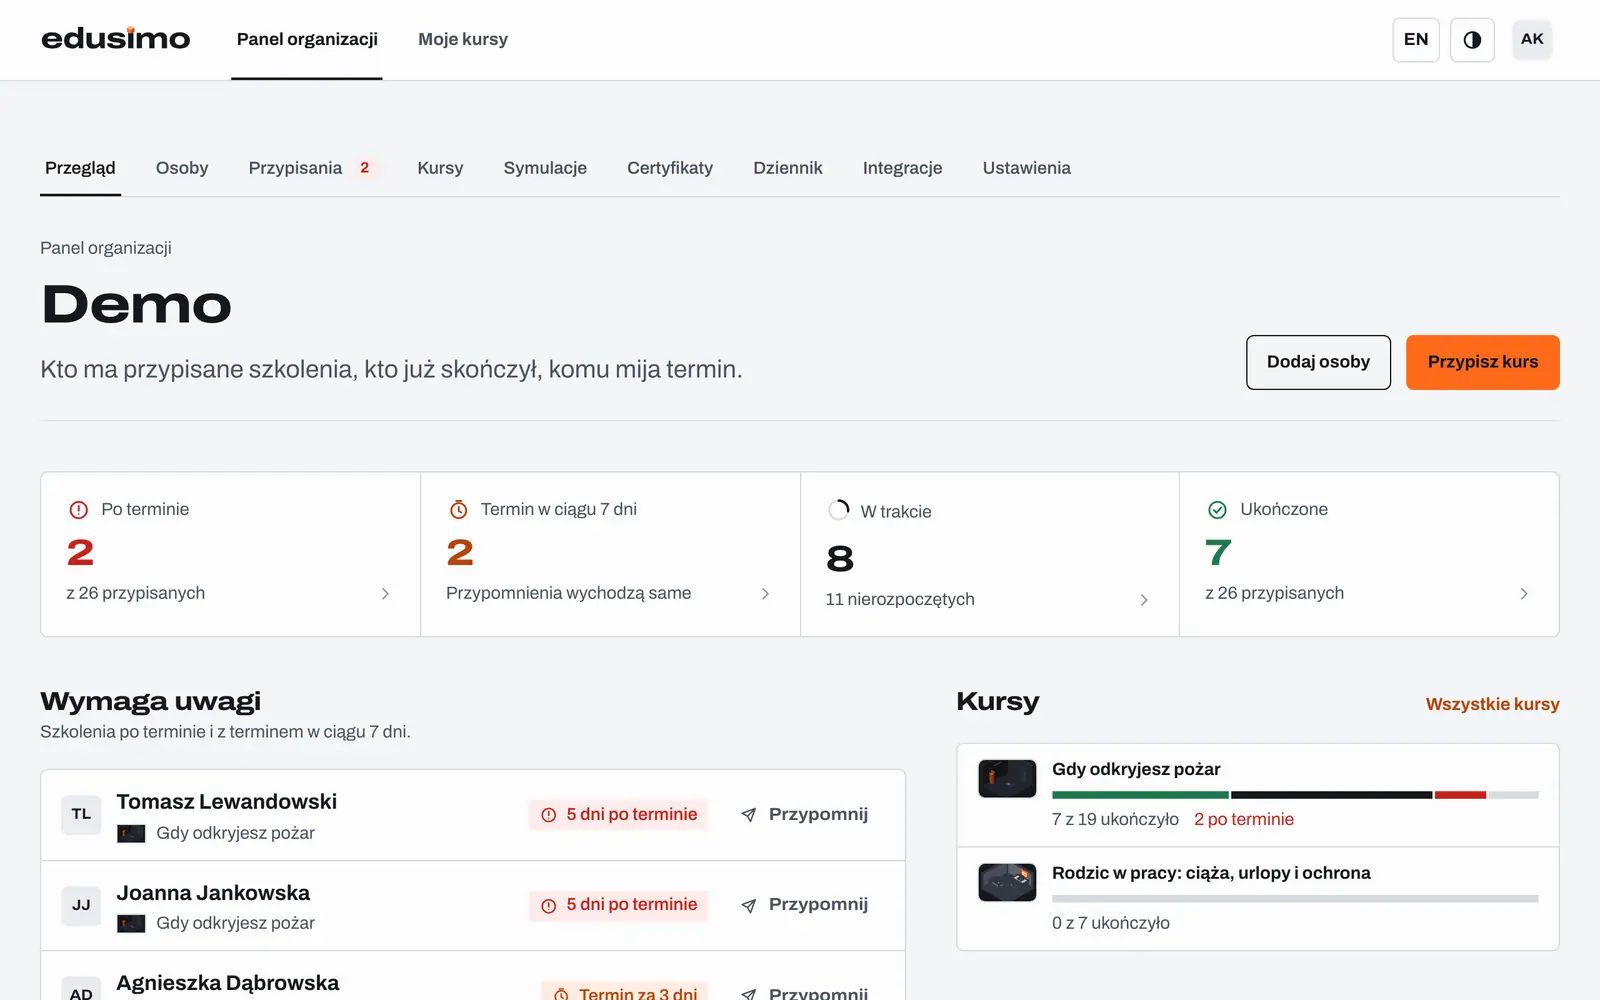Screen dimensions: 1600x1000
Task: Toggle the dark/light contrast theme button
Action: (1472, 40)
